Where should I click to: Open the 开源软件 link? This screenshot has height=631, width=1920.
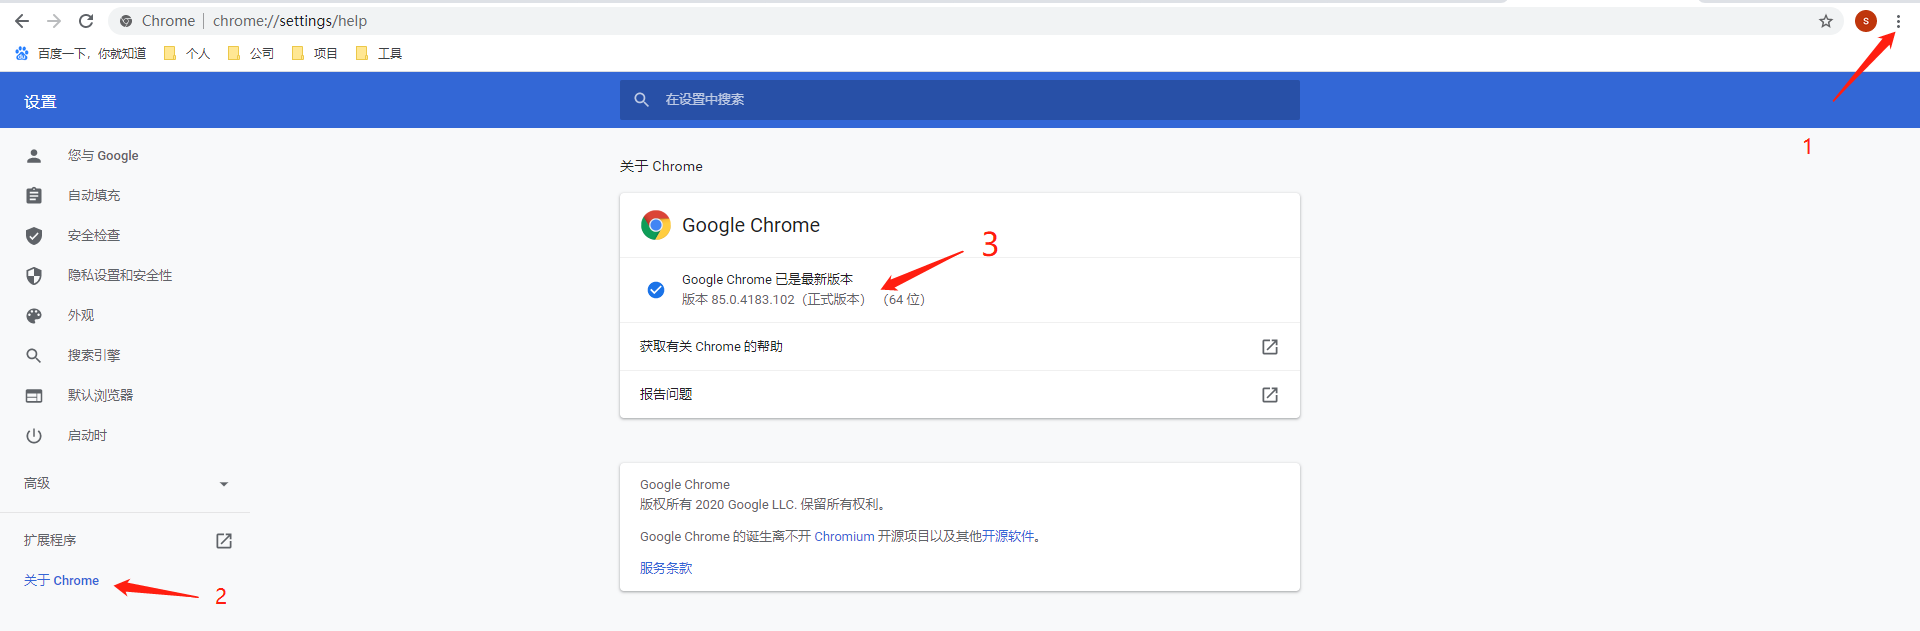coord(1008,537)
